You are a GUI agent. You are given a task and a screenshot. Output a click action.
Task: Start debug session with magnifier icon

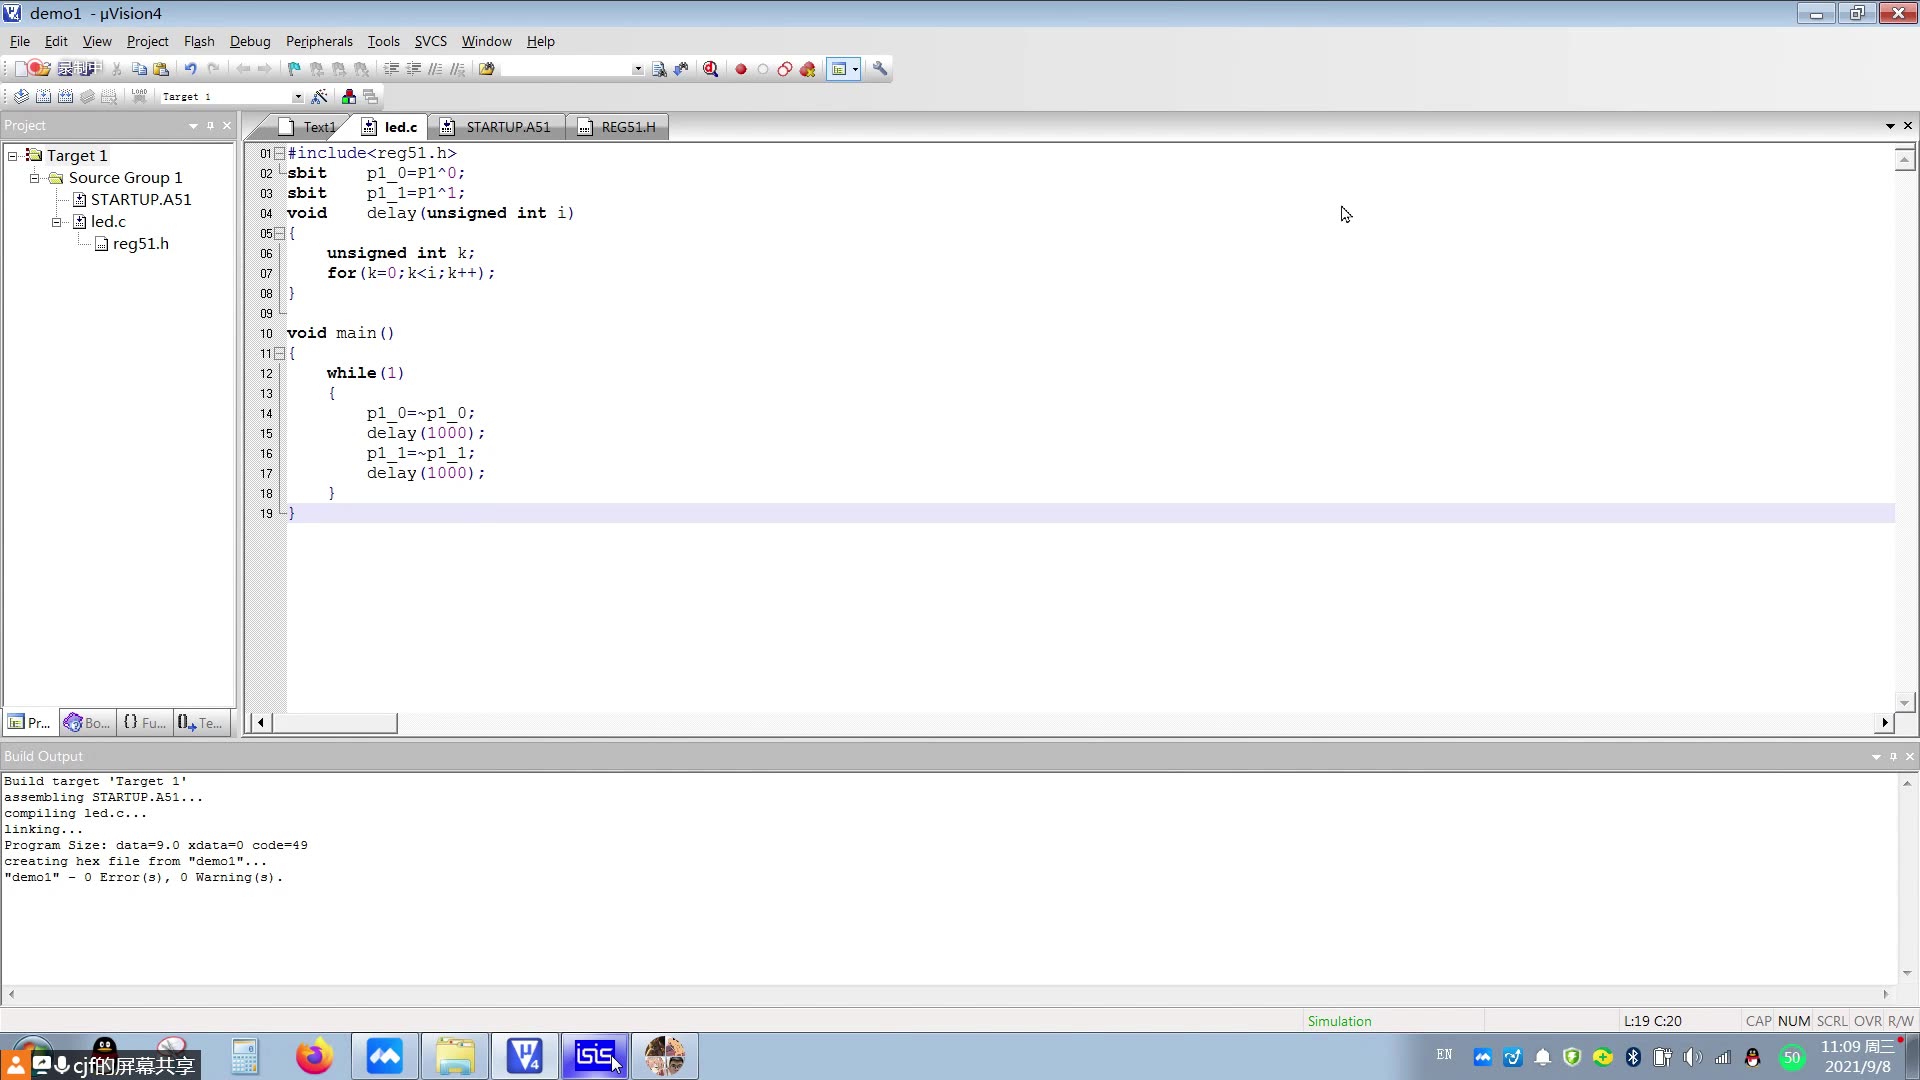[710, 69]
